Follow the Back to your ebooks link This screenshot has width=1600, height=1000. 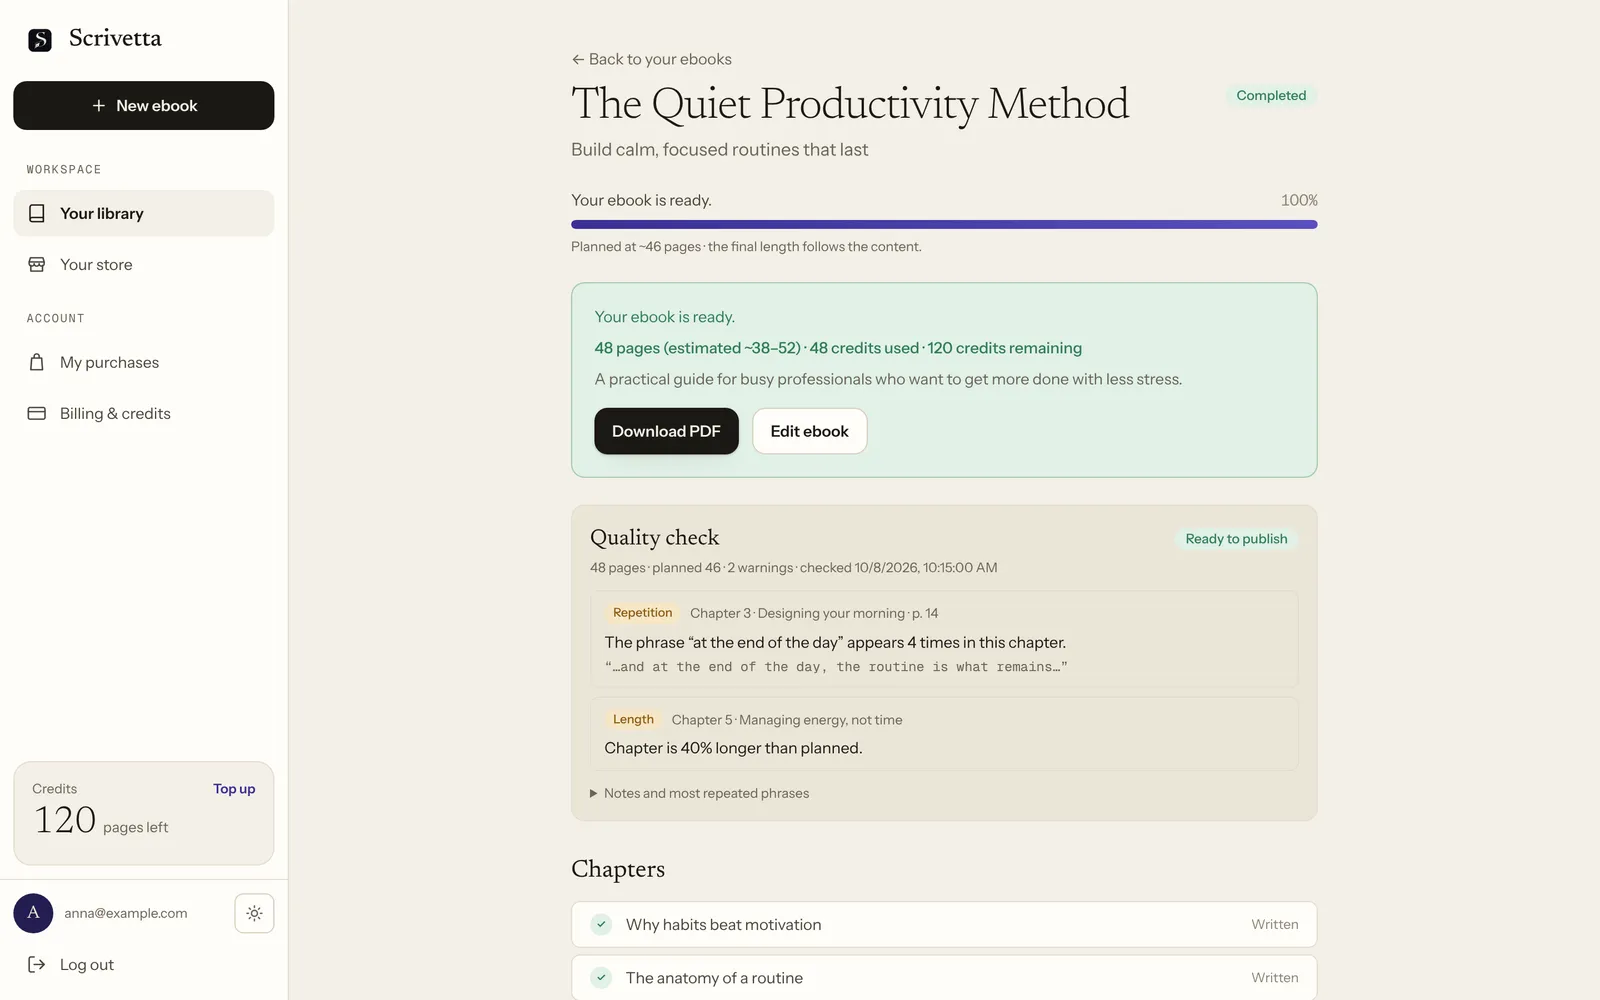coord(651,60)
